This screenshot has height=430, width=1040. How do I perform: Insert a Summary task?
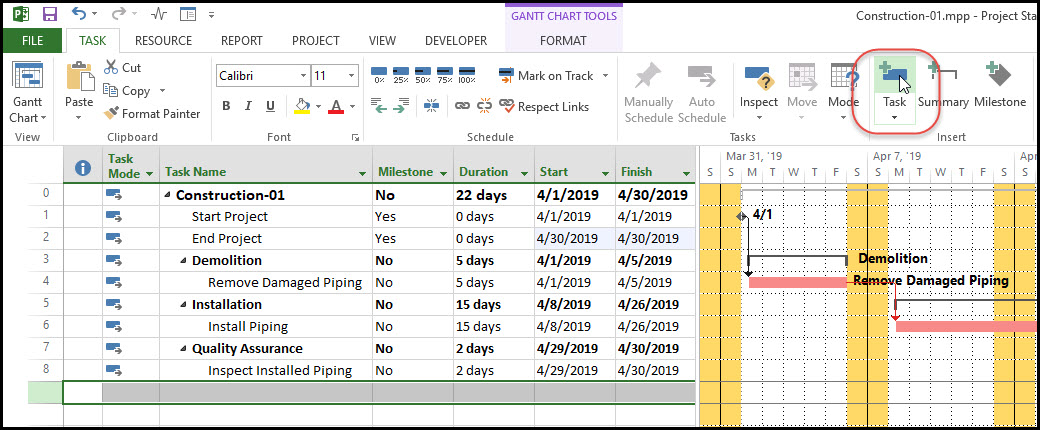(942, 79)
